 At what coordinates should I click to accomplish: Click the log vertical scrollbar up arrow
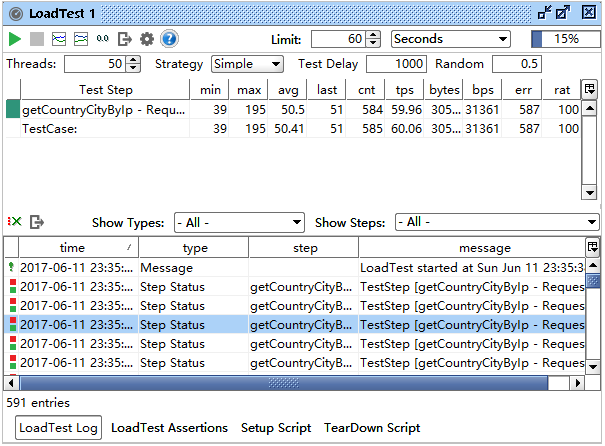tap(593, 265)
